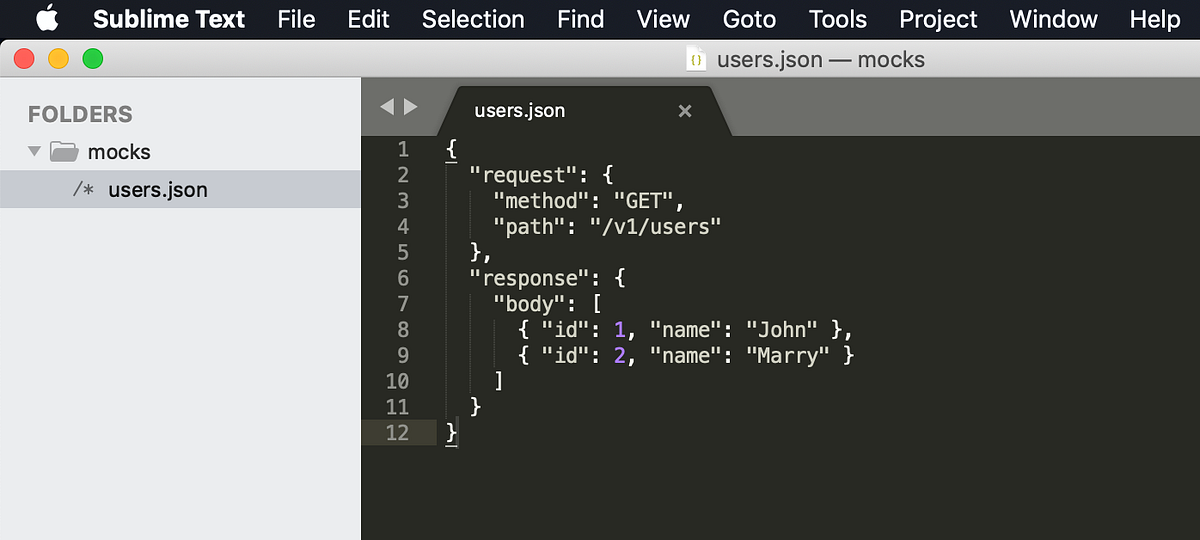The width and height of the screenshot is (1200, 540).
Task: Open the Apple menu
Action: [46, 19]
